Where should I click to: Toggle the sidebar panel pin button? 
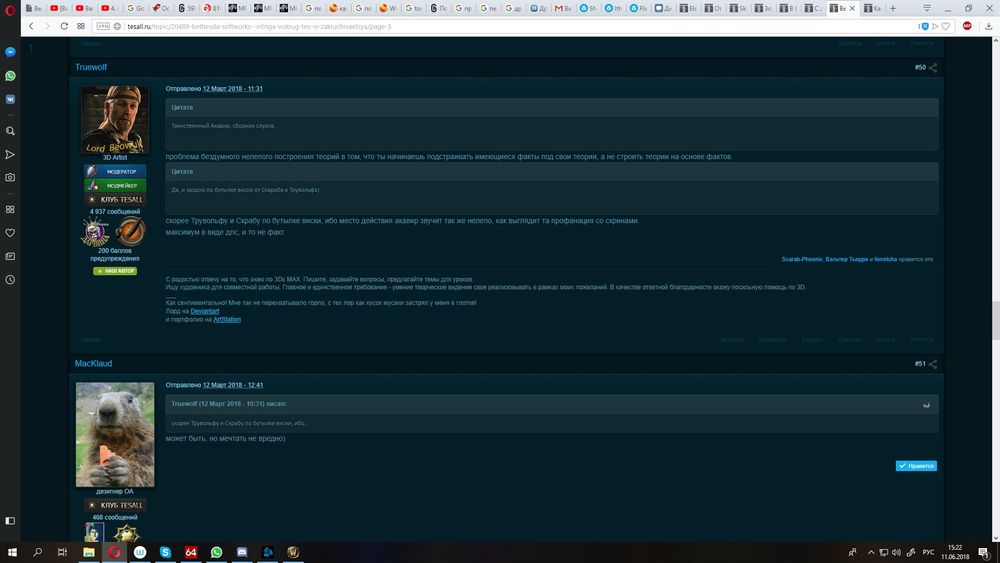[10, 521]
